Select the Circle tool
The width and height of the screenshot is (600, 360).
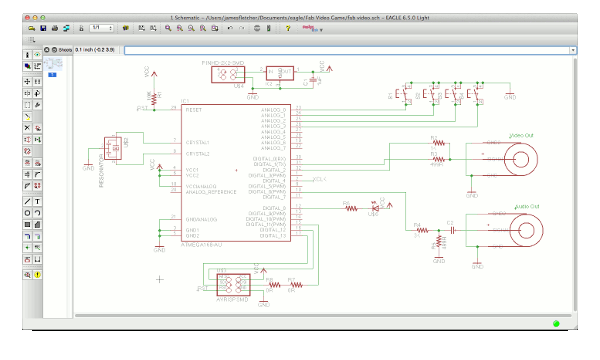pos(27,213)
